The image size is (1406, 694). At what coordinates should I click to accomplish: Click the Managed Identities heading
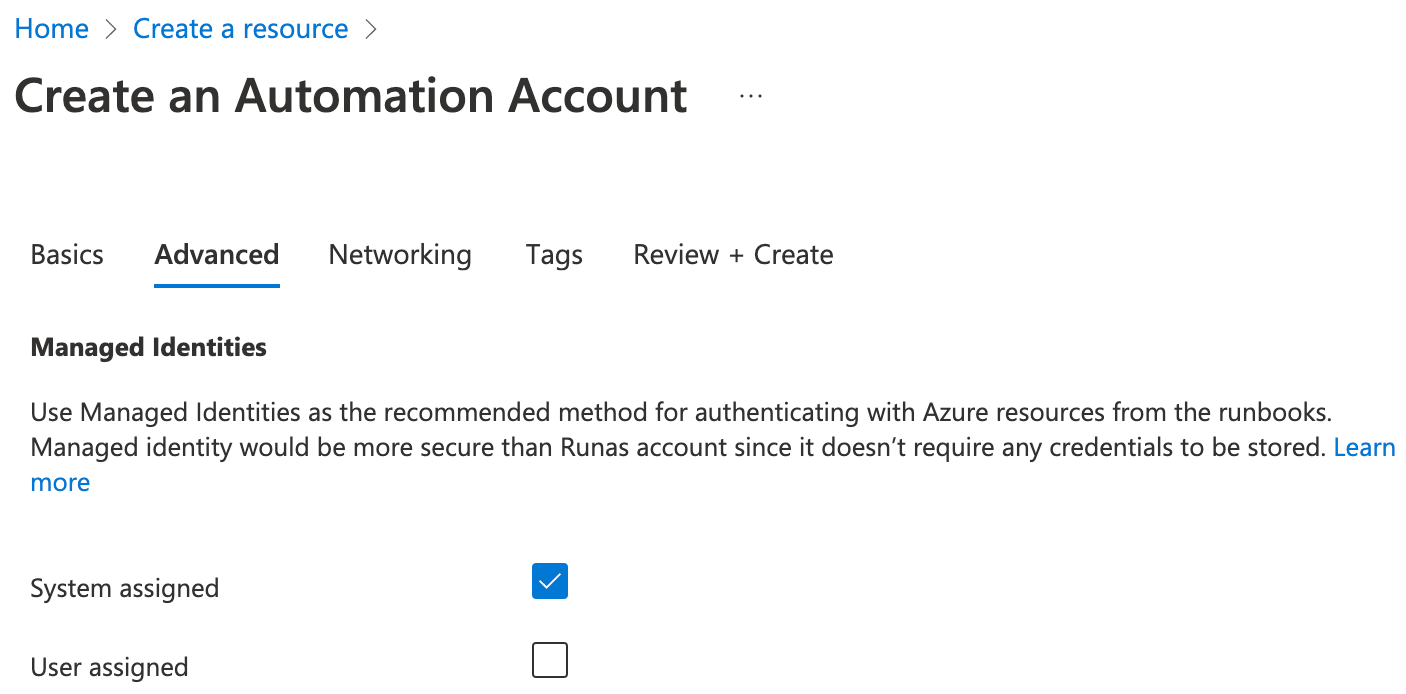(x=149, y=347)
